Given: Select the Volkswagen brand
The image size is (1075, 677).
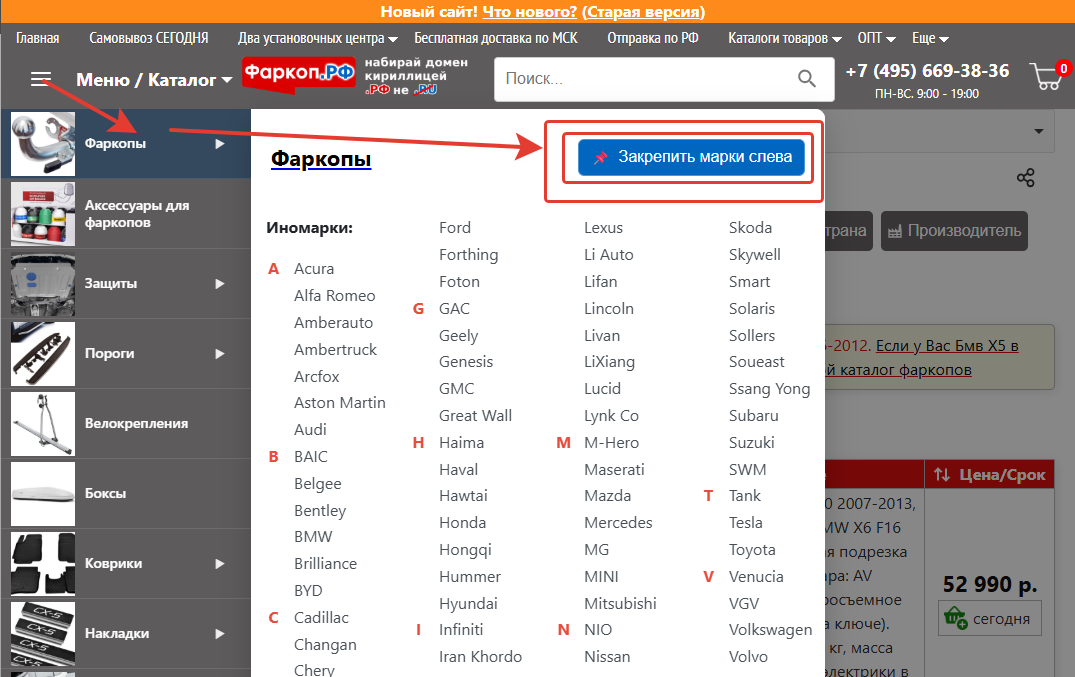Looking at the screenshot, I should 771,630.
